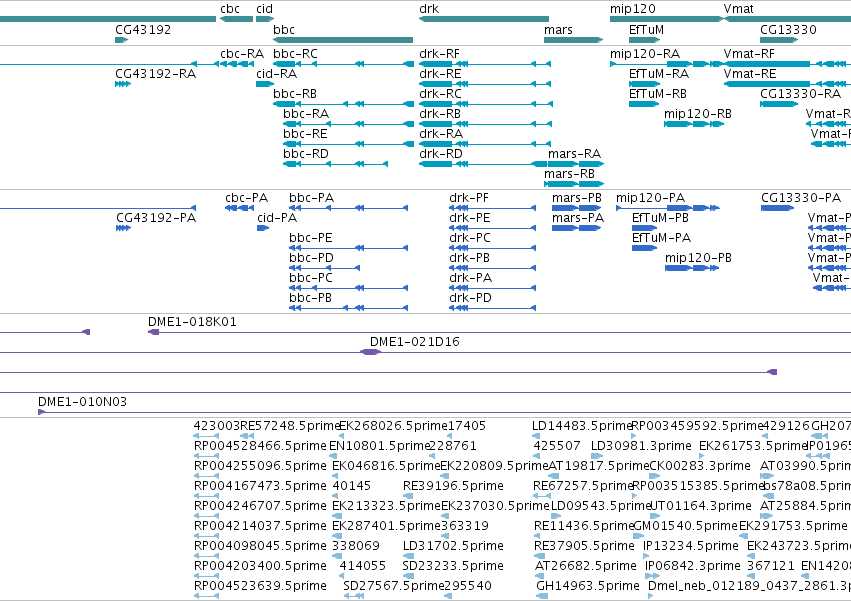Screen dimensions: 851x601
Task: Select the CG13330 gene glyph
Action: coord(779,40)
